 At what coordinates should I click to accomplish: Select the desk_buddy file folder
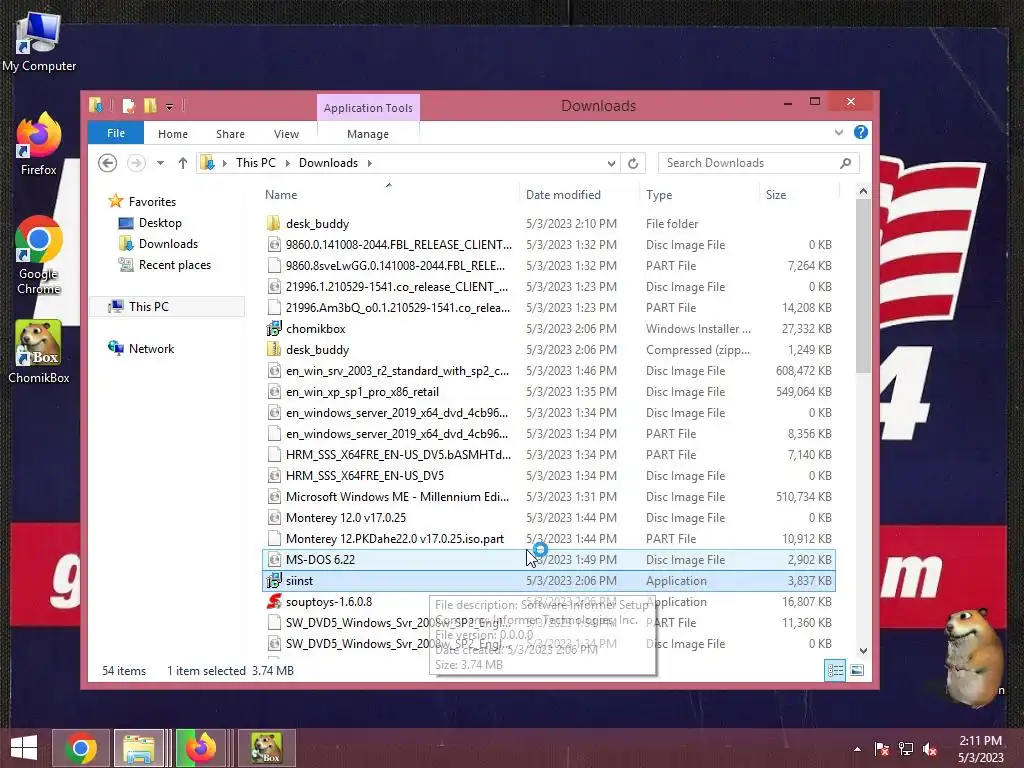(x=549, y=223)
